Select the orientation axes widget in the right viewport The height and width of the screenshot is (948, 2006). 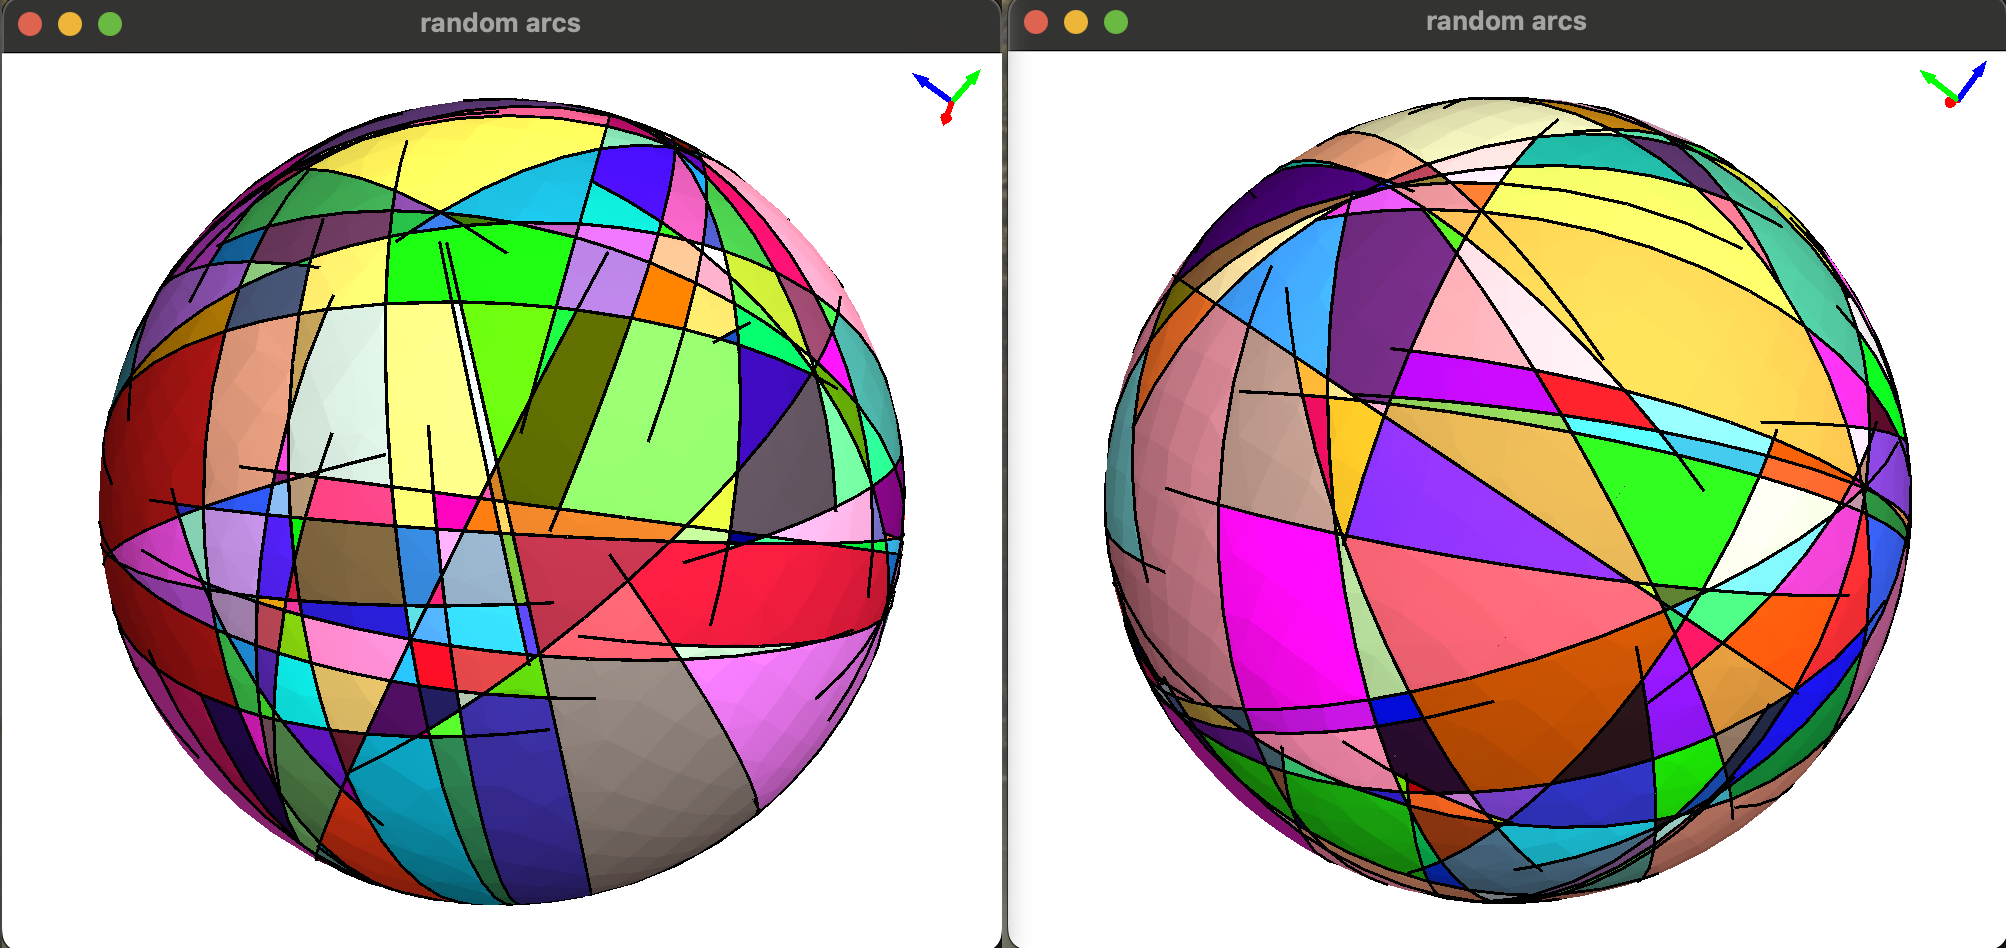[1952, 90]
